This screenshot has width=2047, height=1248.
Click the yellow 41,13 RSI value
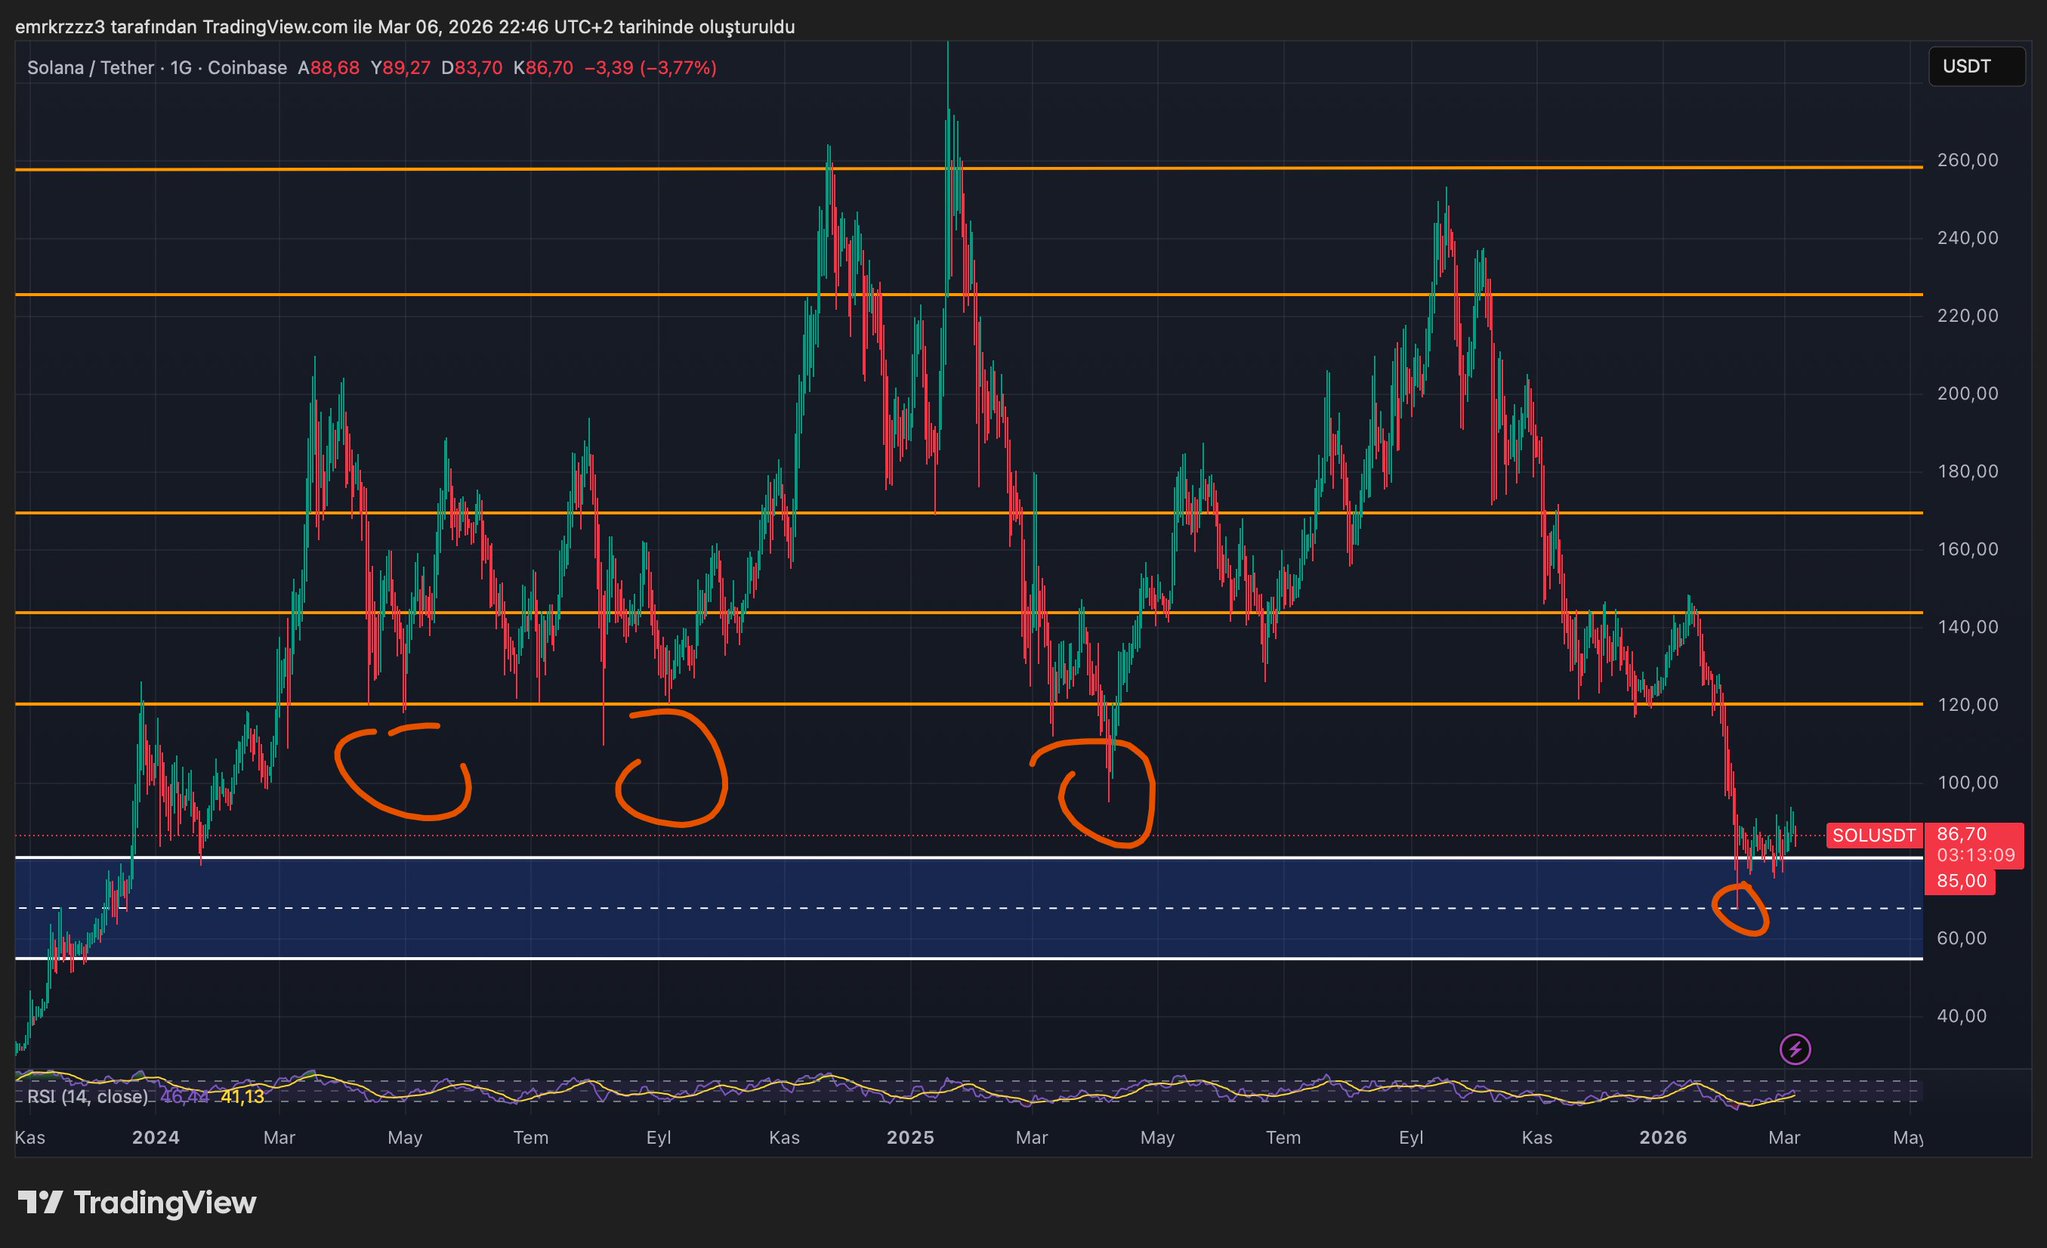click(242, 1097)
